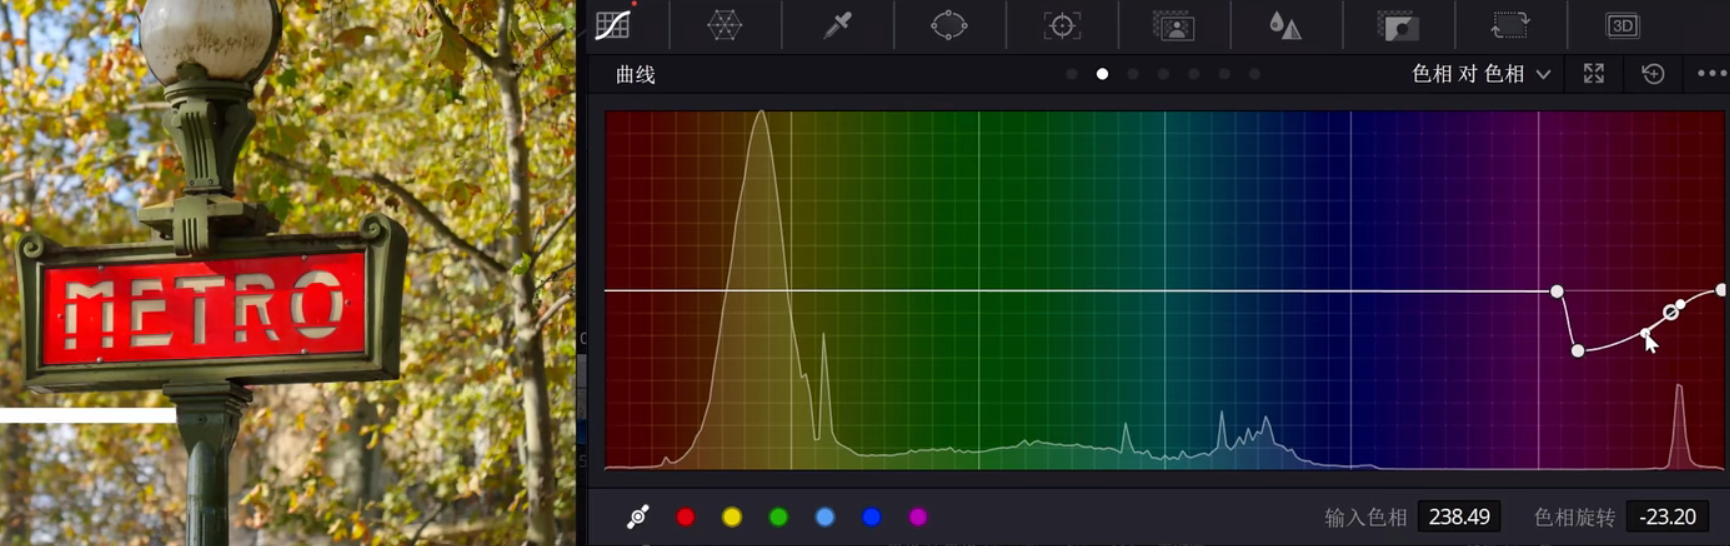Viewport: 1730px width, 546px height.
Task: Switch to the seventh curves page dot
Action: [1254, 74]
